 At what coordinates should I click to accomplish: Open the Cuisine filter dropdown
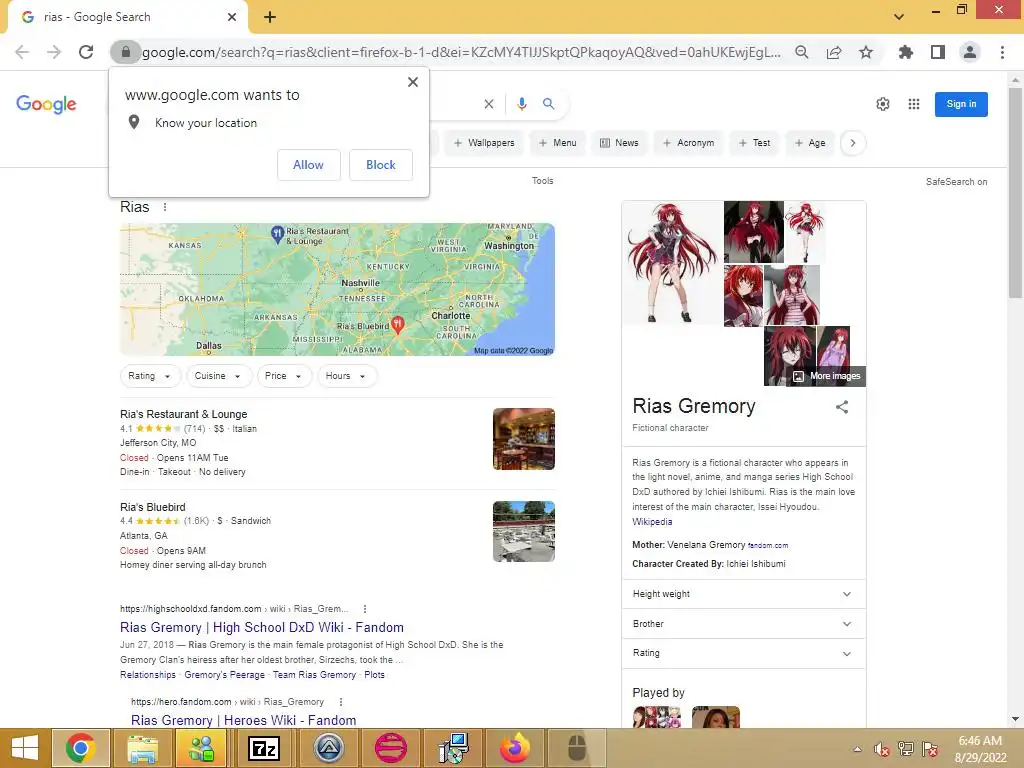point(218,376)
